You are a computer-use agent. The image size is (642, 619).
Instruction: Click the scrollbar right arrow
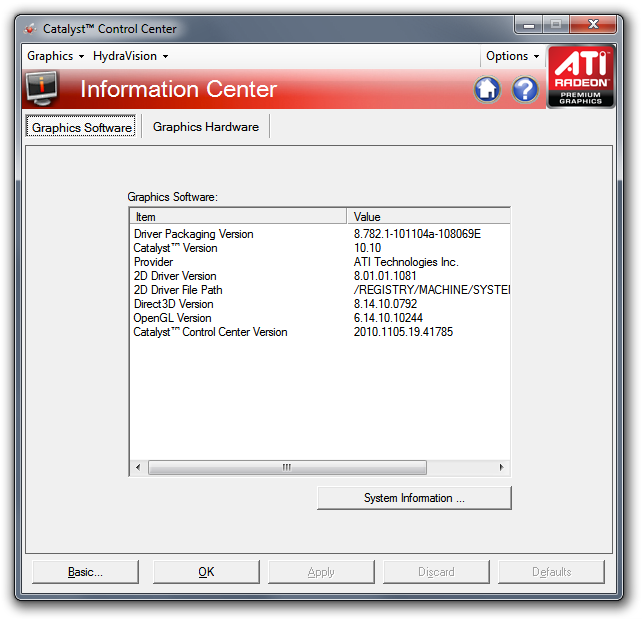[x=502, y=467]
